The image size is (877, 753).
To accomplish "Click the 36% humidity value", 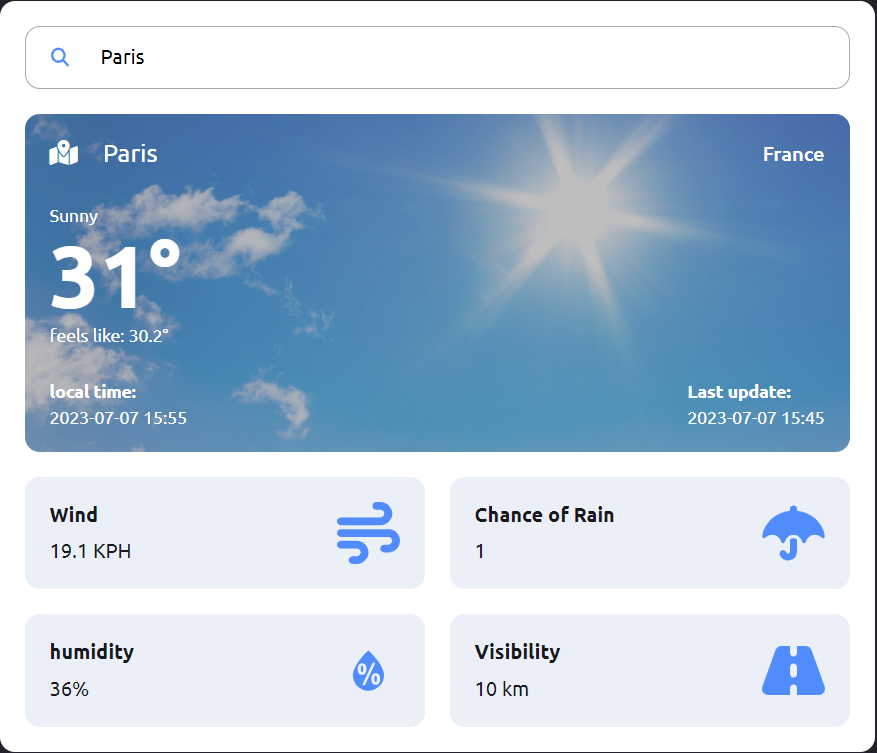I will tap(69, 689).
